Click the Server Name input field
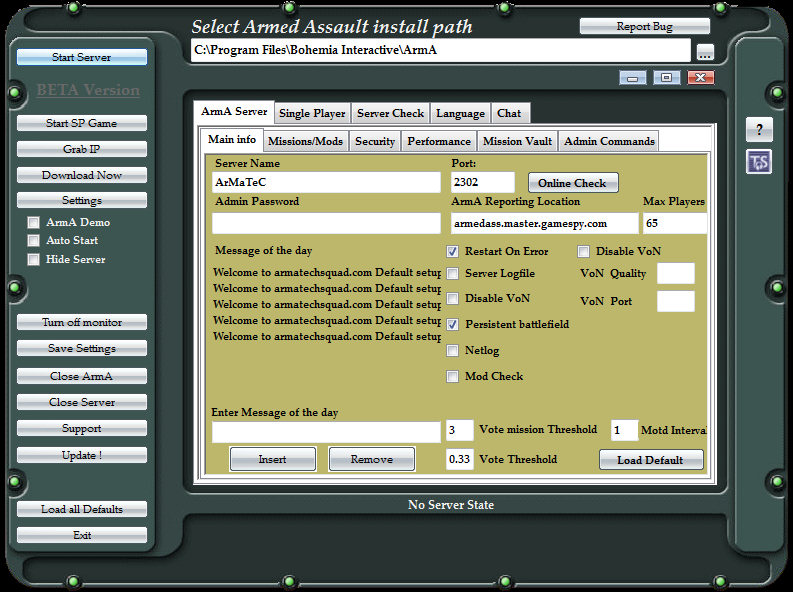Viewport: 793px width, 592px height. coord(326,183)
